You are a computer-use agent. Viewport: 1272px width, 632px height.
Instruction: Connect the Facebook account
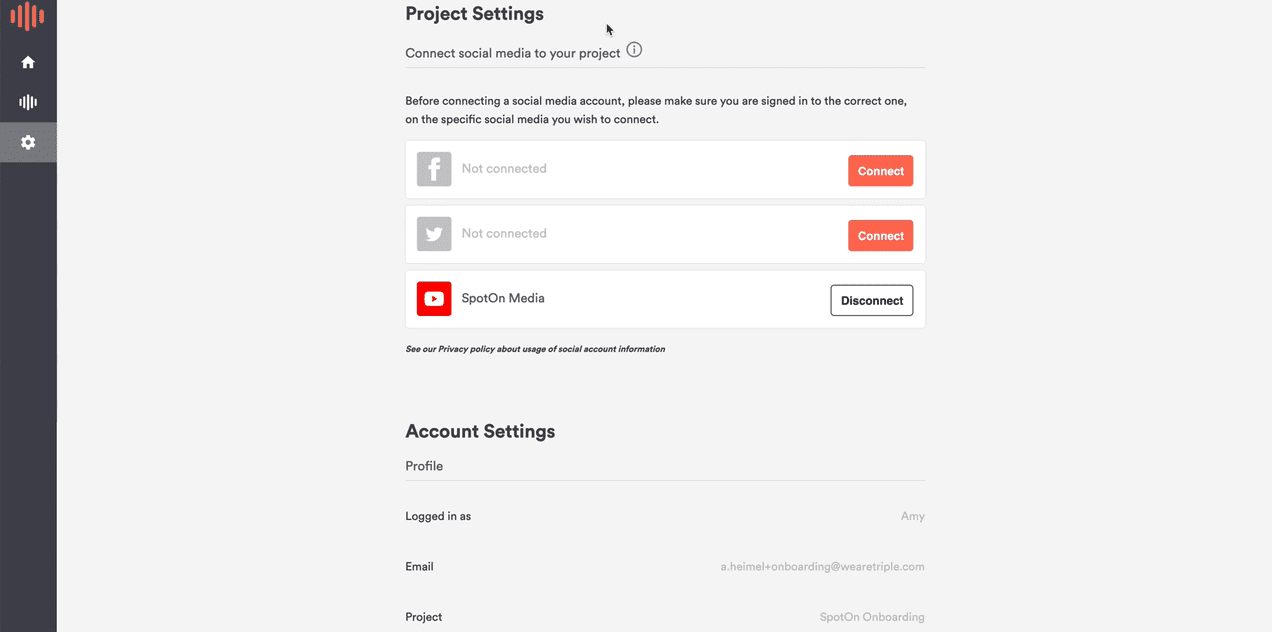coord(880,170)
